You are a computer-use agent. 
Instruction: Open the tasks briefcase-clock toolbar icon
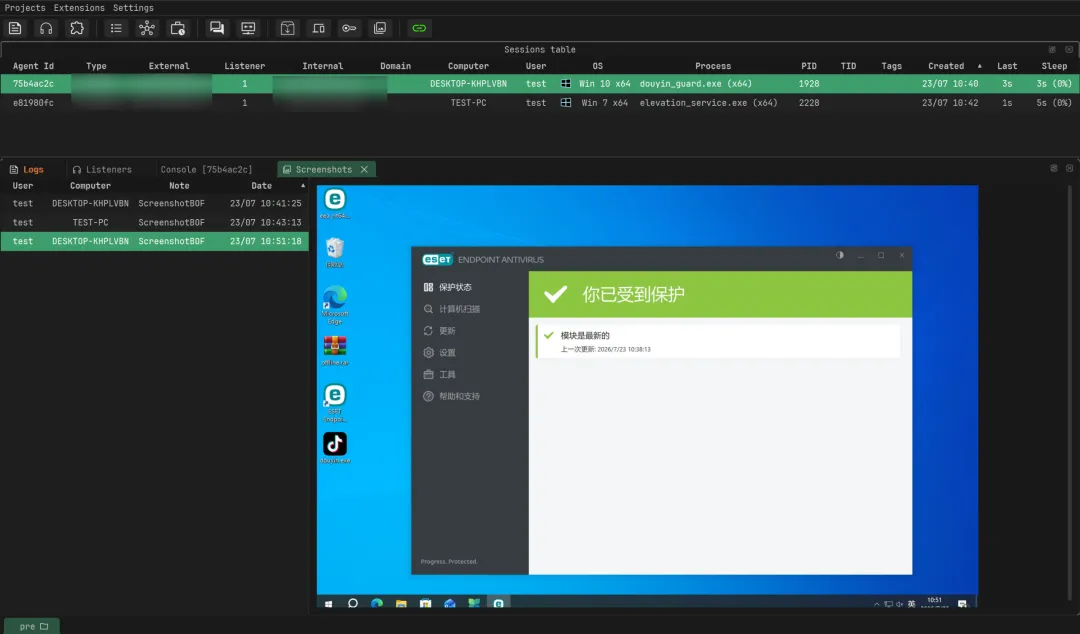[x=178, y=28]
